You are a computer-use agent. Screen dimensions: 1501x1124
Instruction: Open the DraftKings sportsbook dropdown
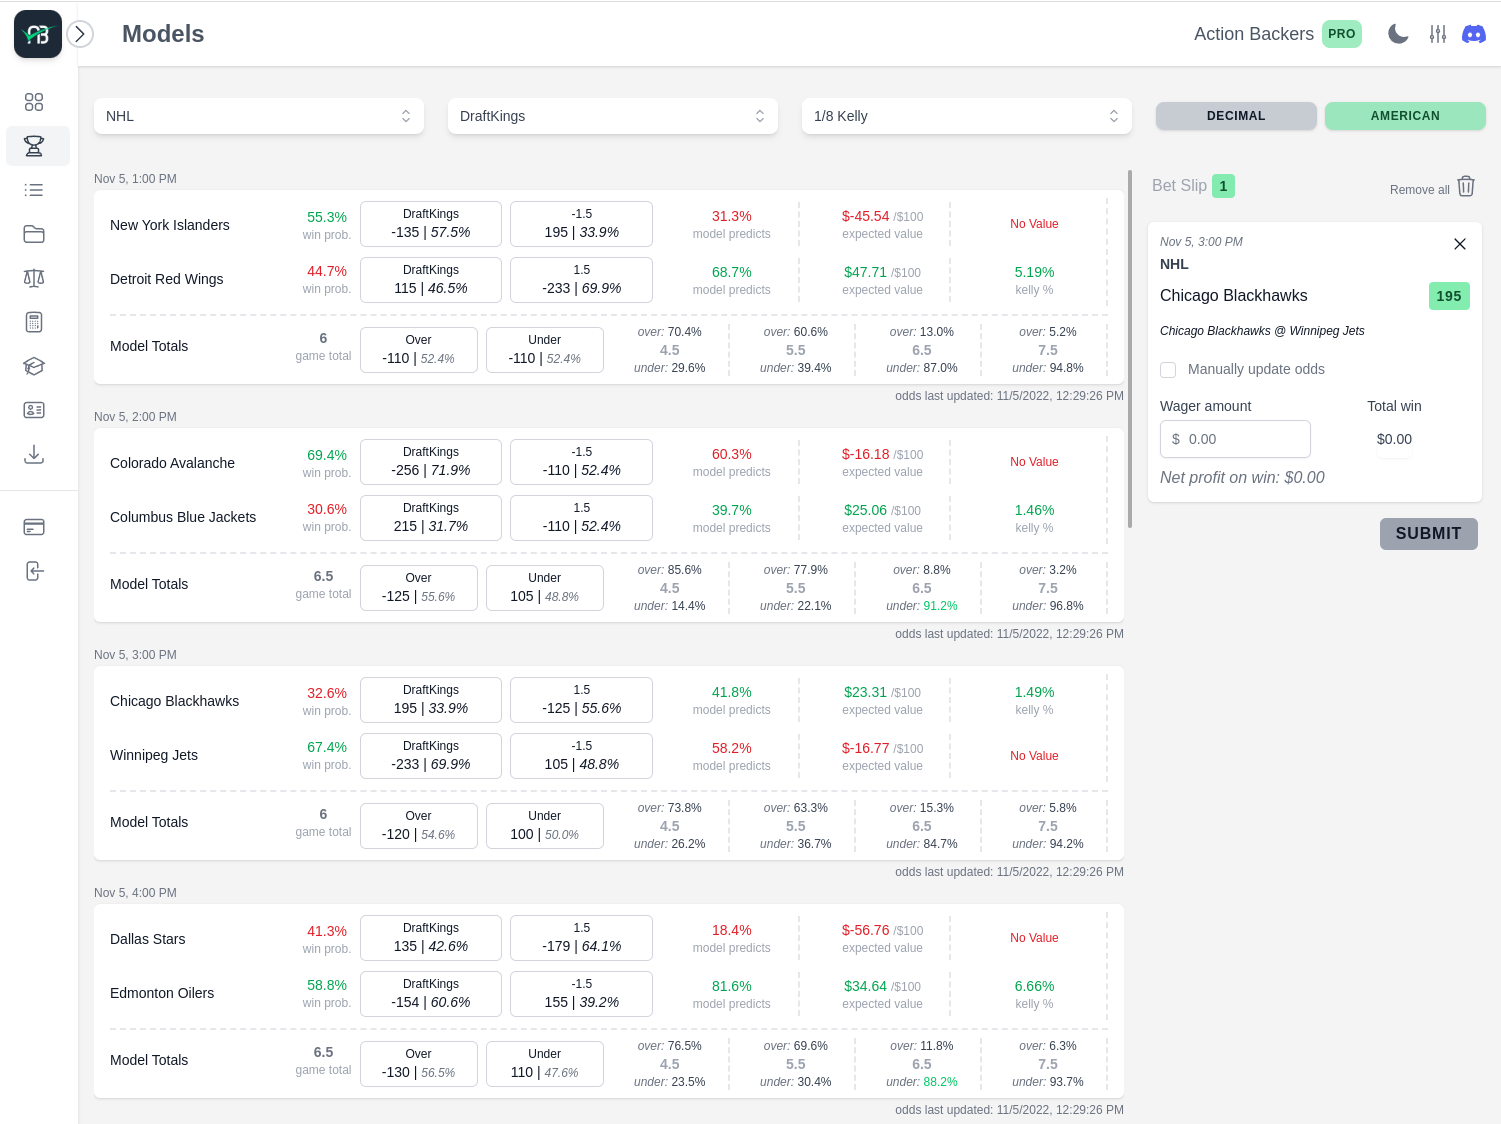click(613, 116)
